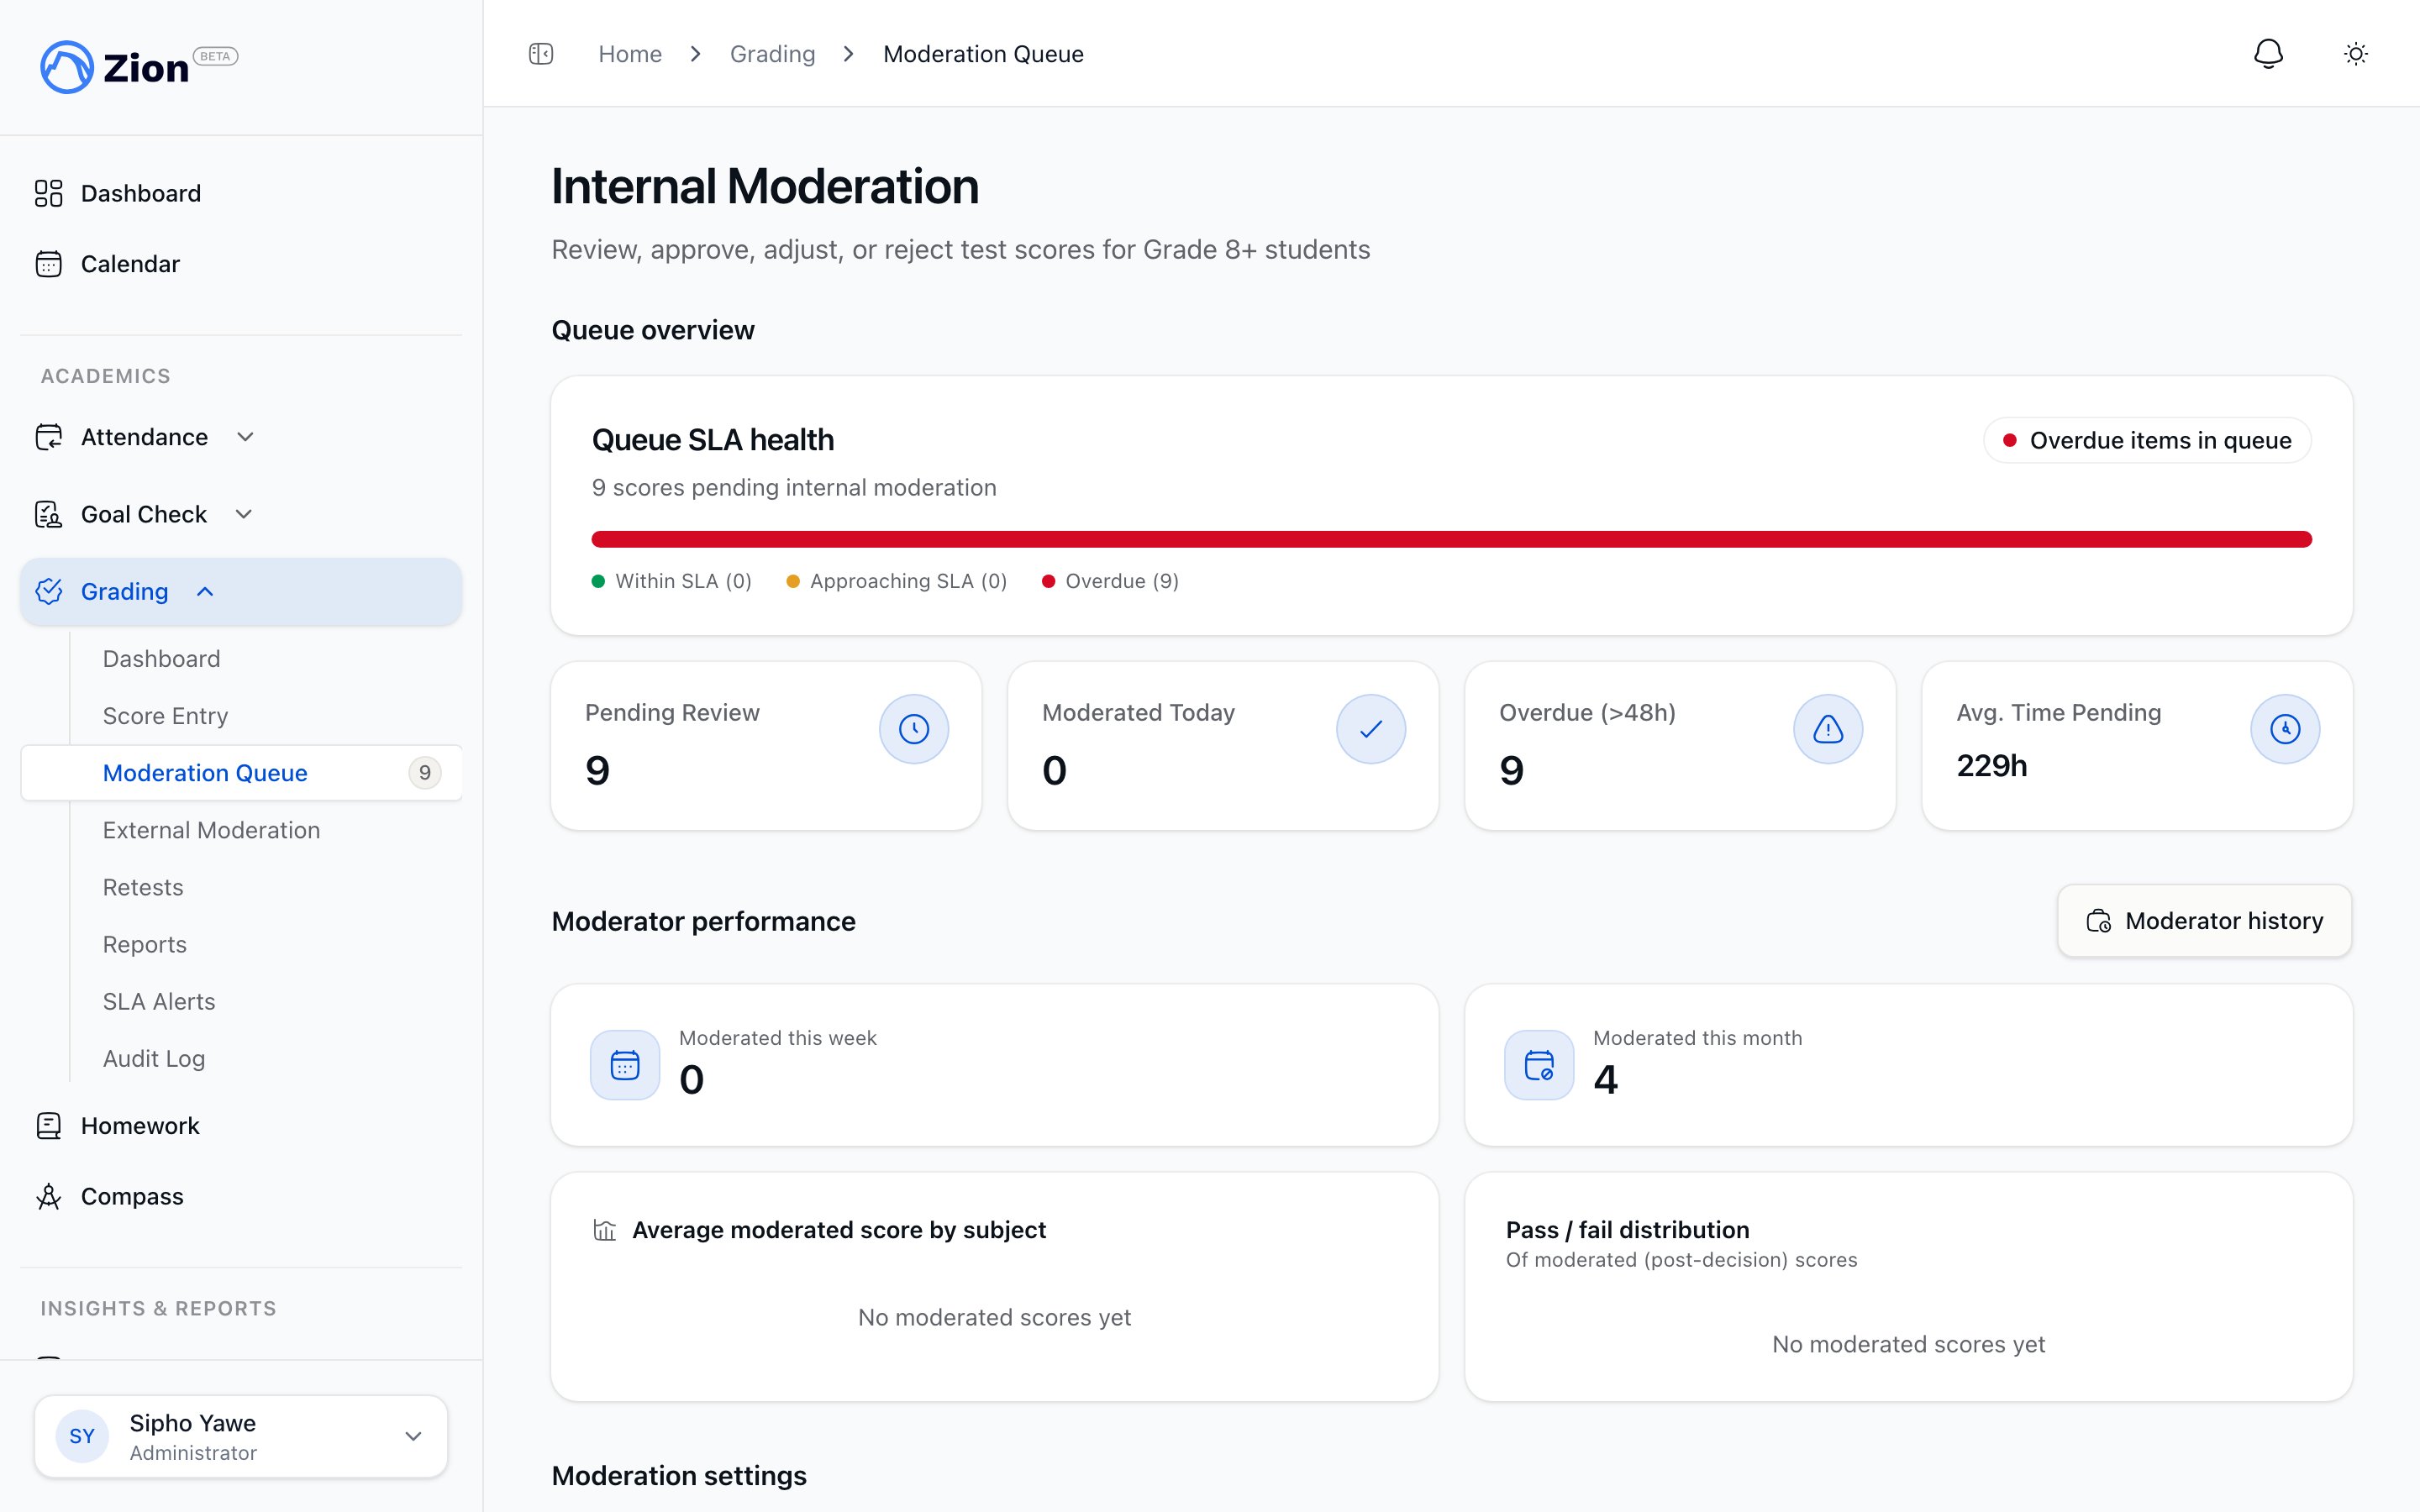Image resolution: width=2420 pixels, height=1512 pixels.
Task: Expand the Attendance chevron
Action: point(245,437)
